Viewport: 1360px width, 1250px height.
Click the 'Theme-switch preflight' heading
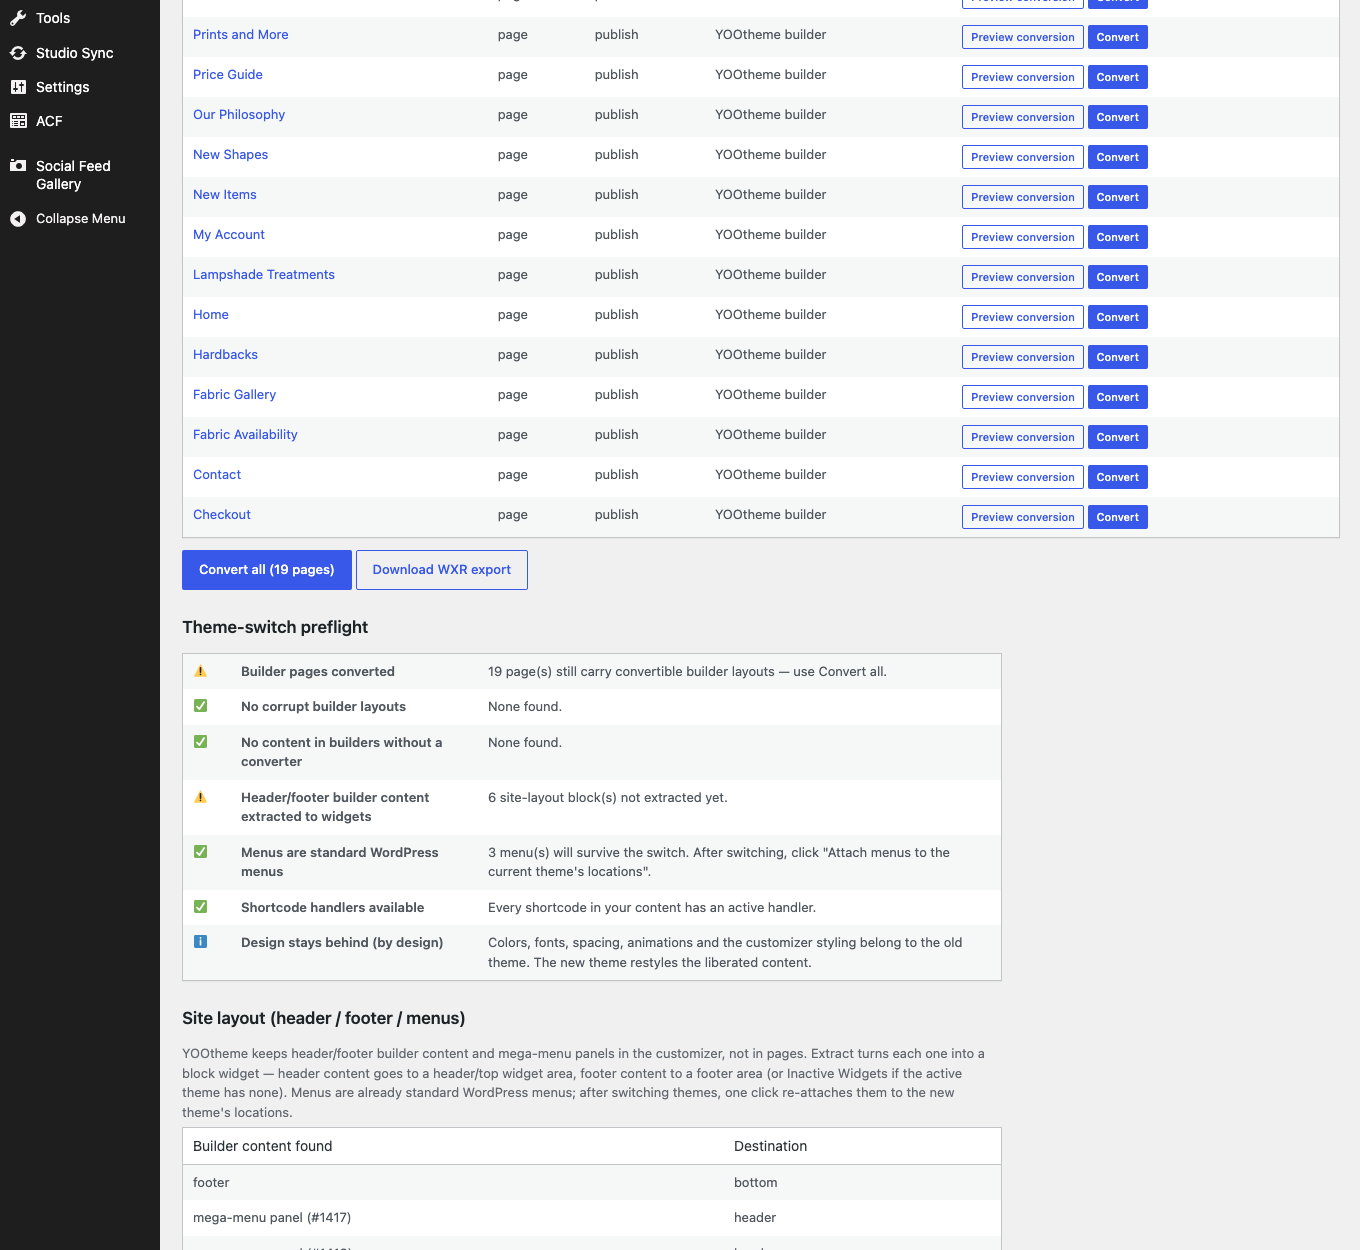(x=275, y=627)
